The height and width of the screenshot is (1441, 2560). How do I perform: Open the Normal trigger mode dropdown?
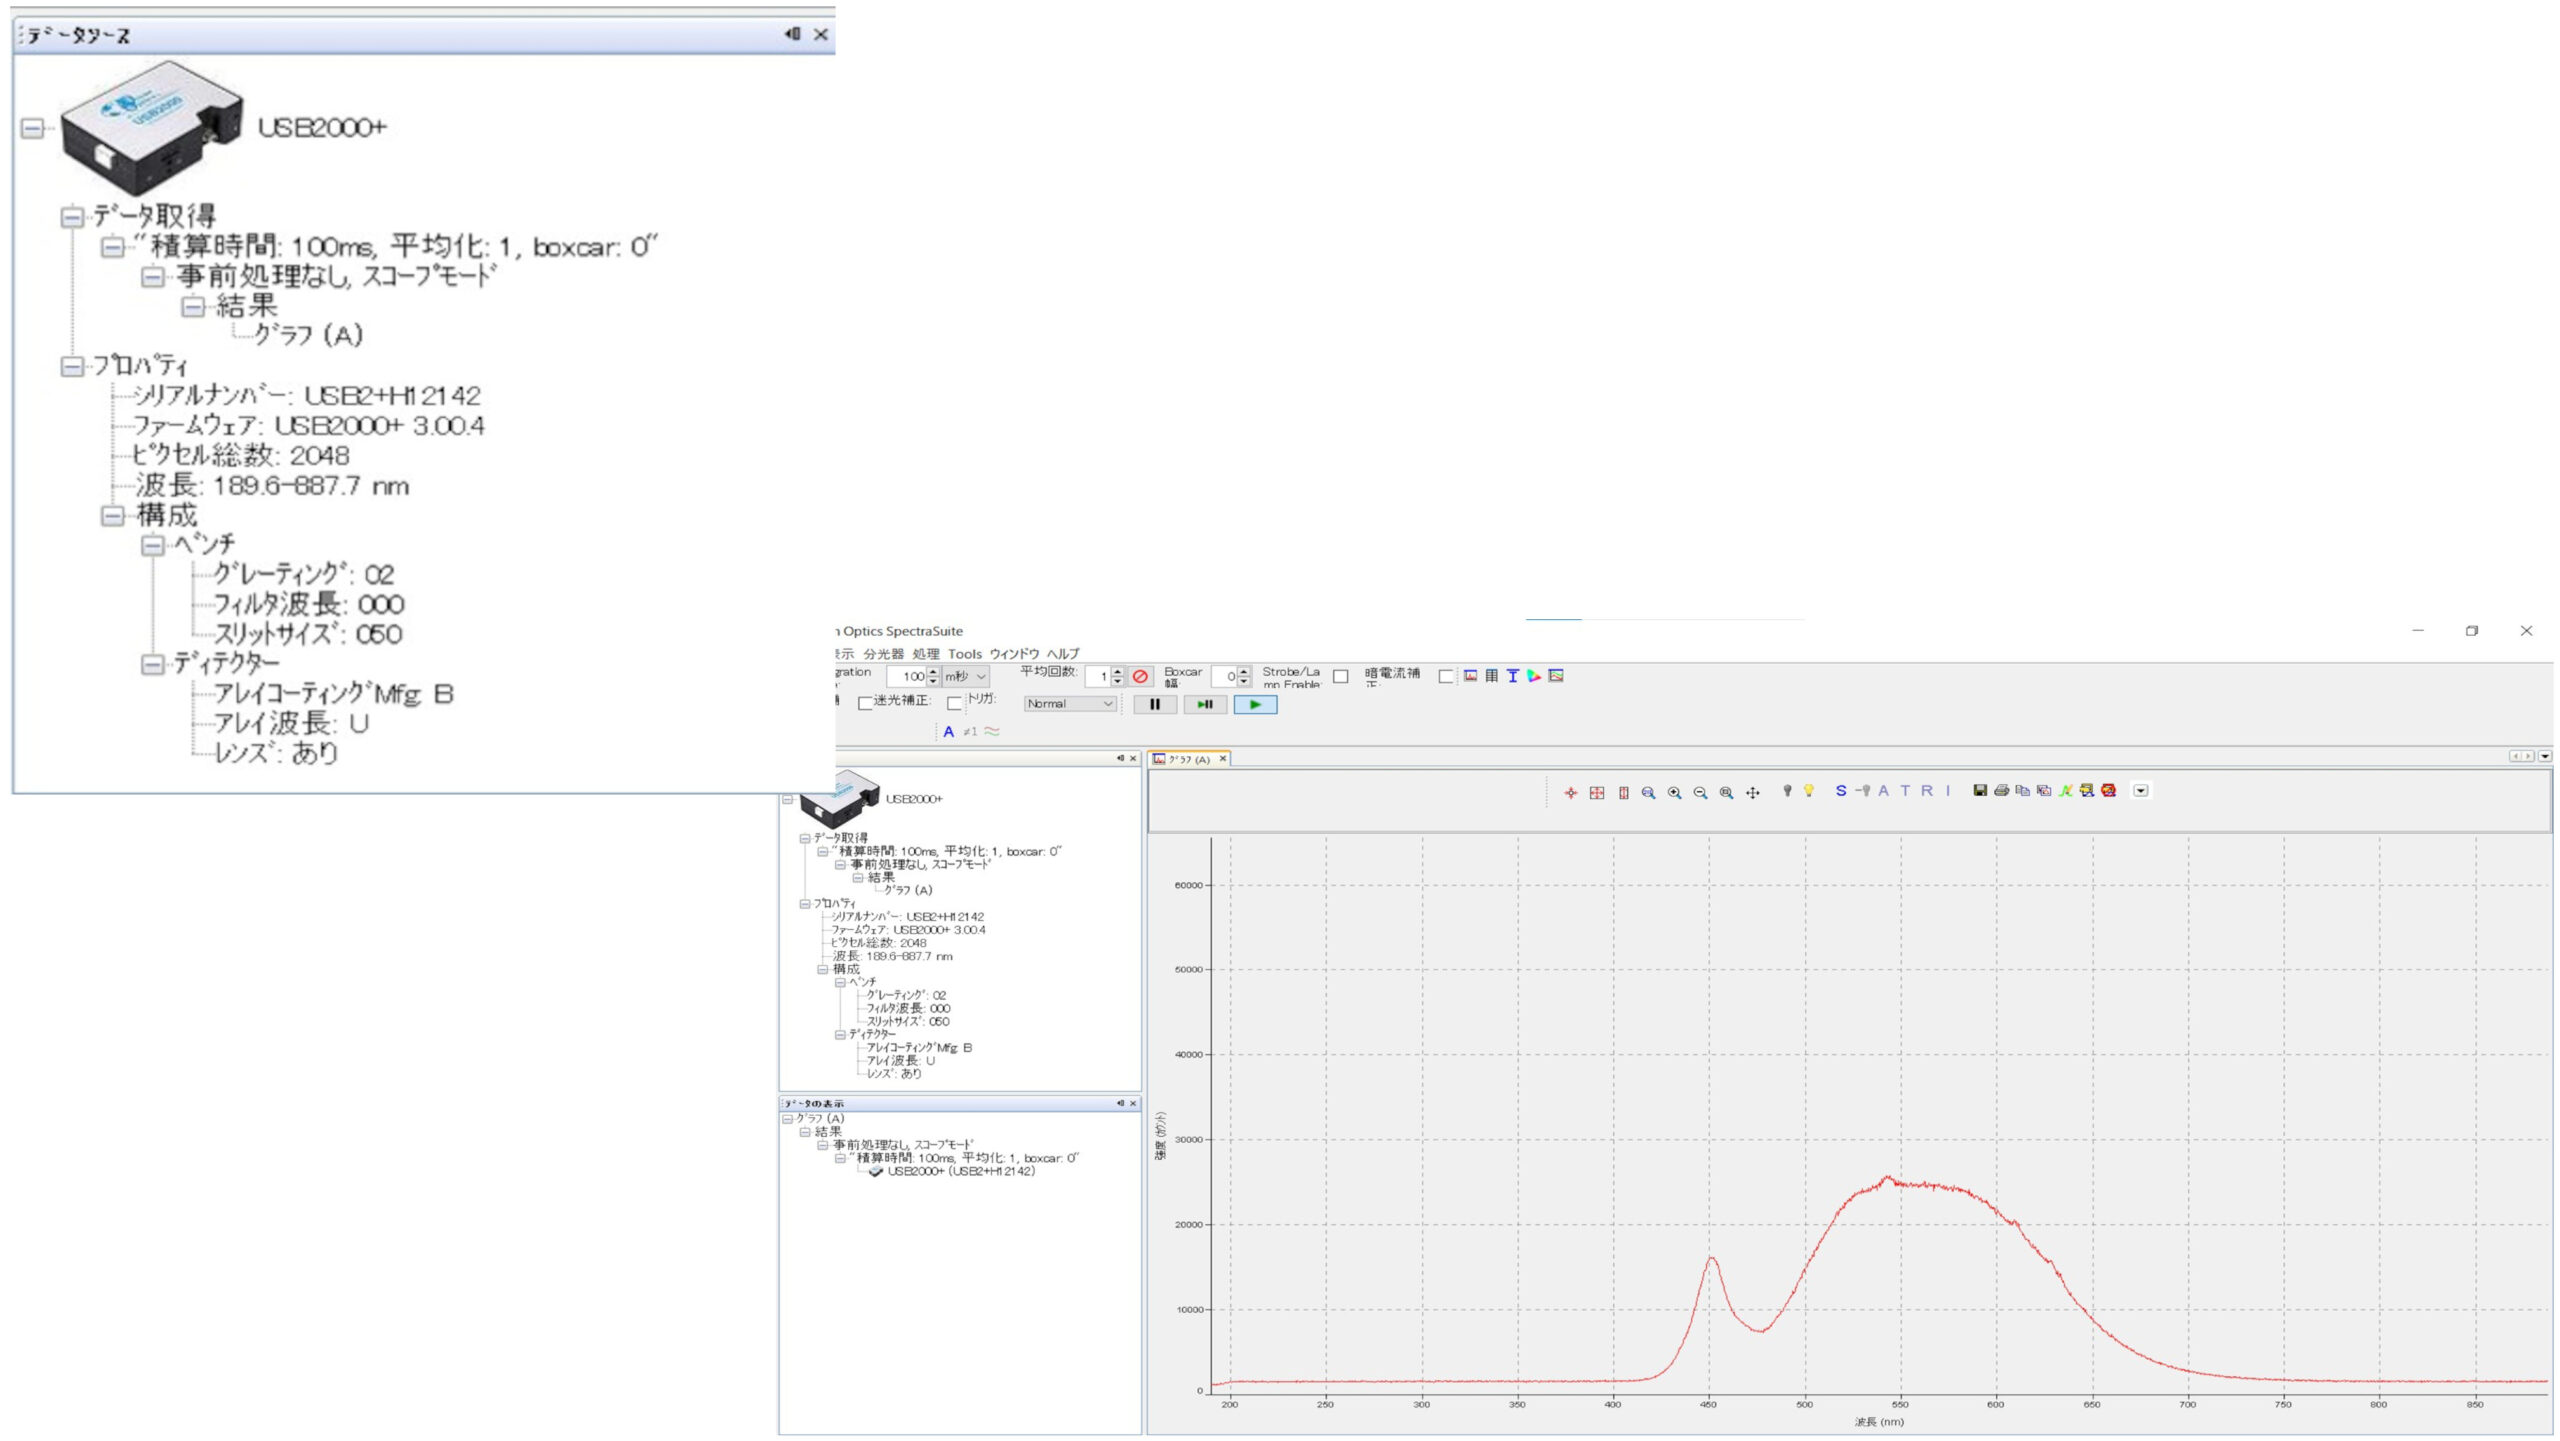point(1070,704)
